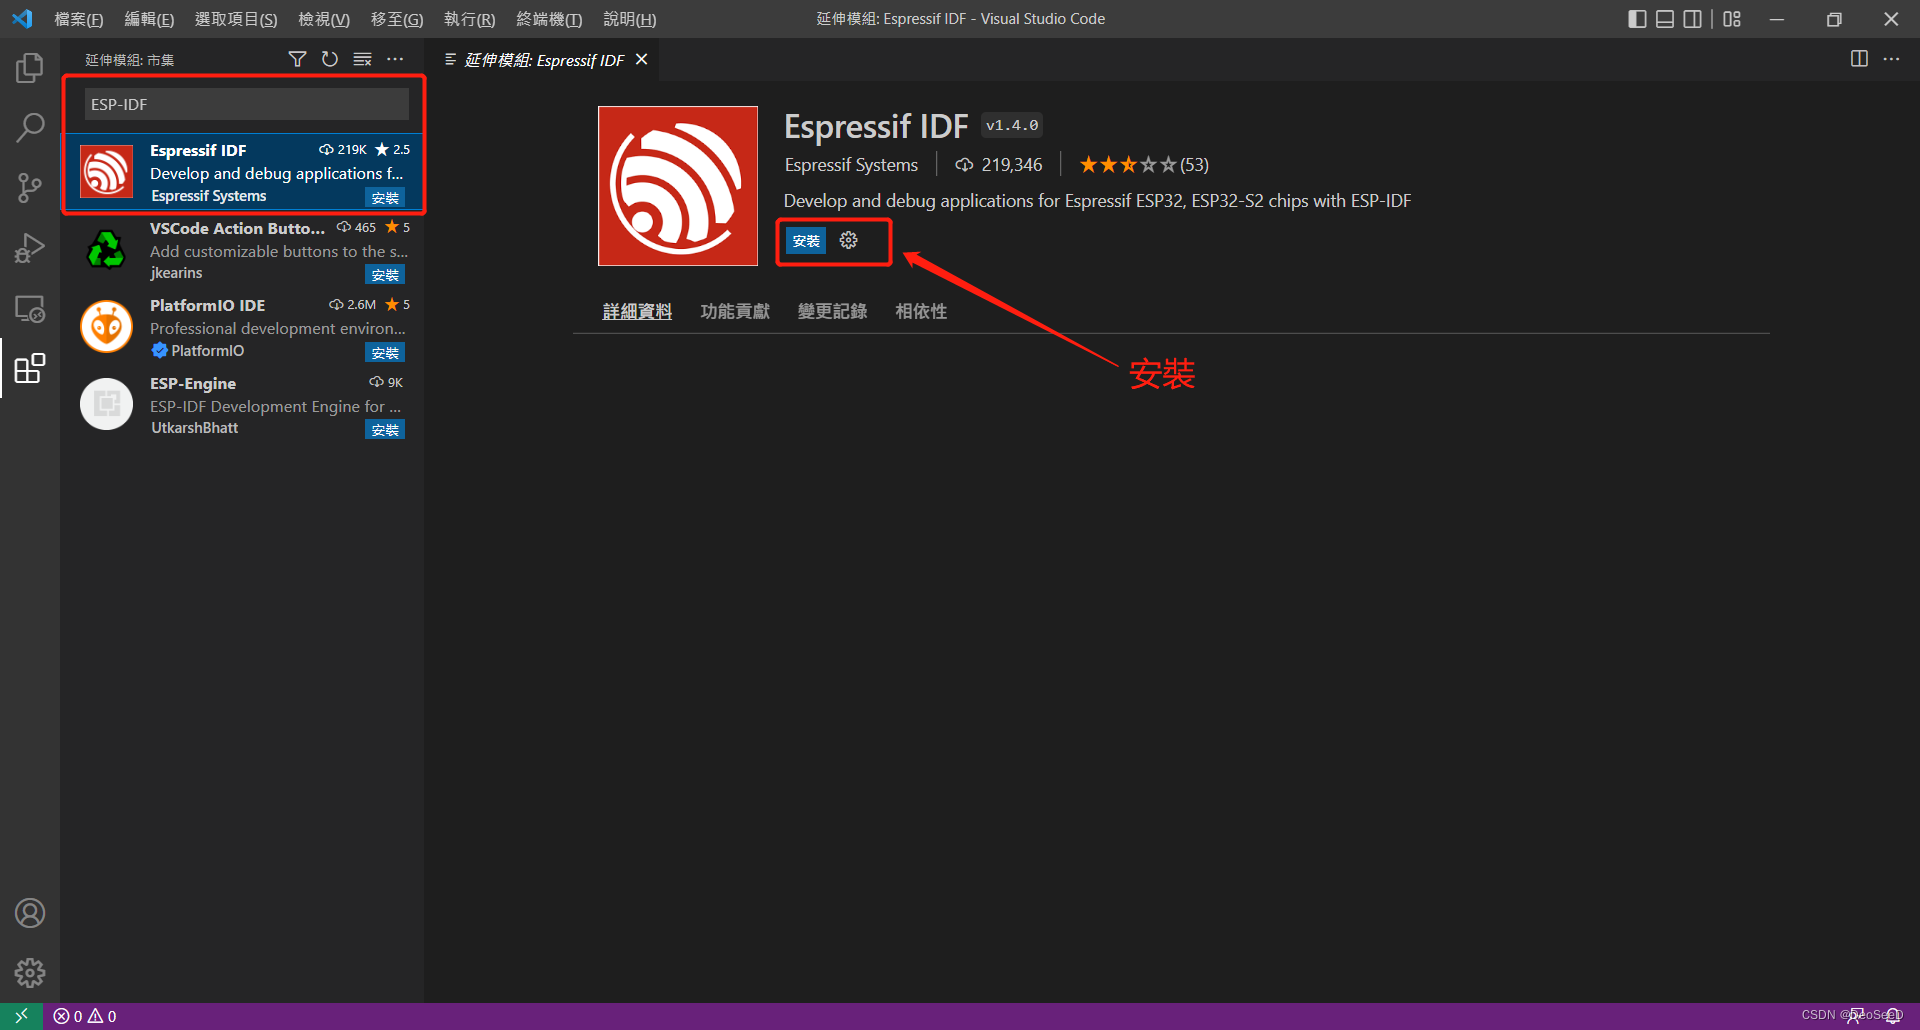This screenshot has width=1920, height=1030.
Task: Open the 選取項目(S) menu
Action: (236, 19)
